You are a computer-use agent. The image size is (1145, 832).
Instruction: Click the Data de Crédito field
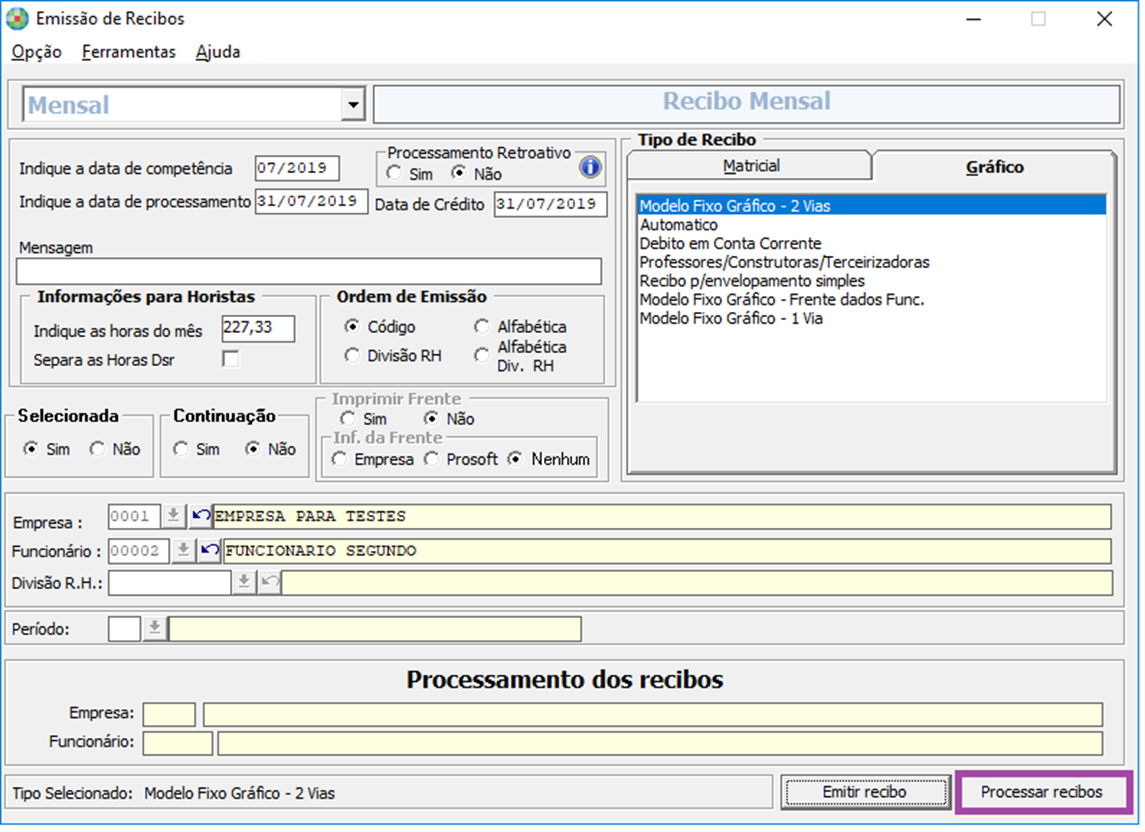pyautogui.click(x=551, y=205)
